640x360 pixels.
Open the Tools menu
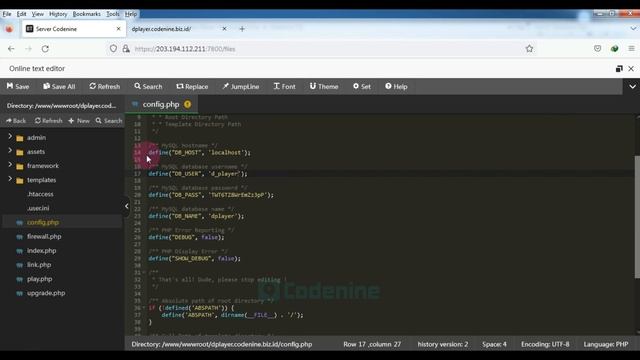click(113, 14)
